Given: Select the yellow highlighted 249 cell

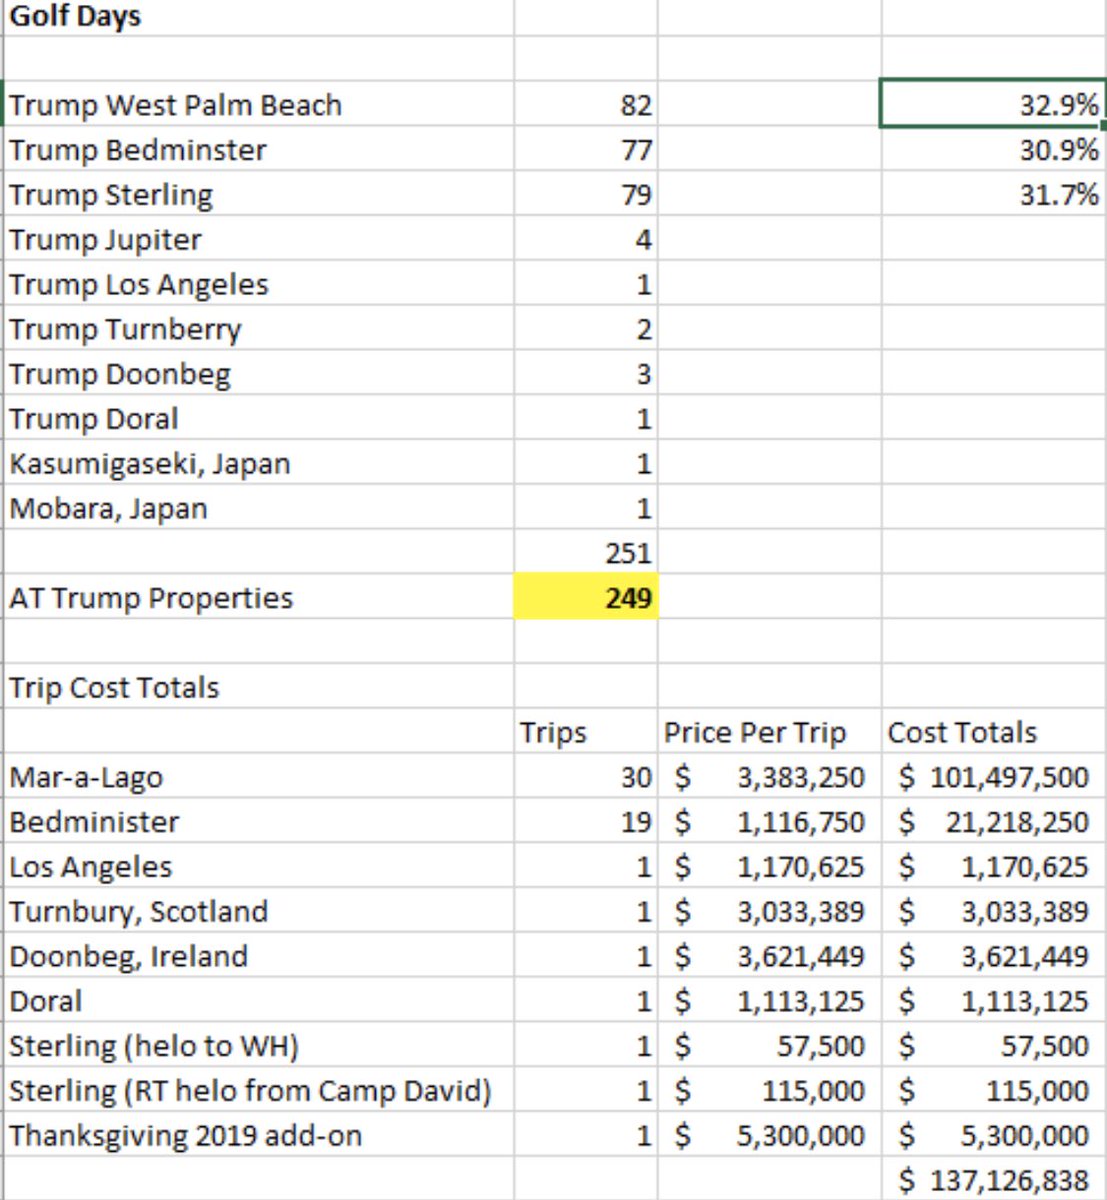Looking at the screenshot, I should (587, 598).
